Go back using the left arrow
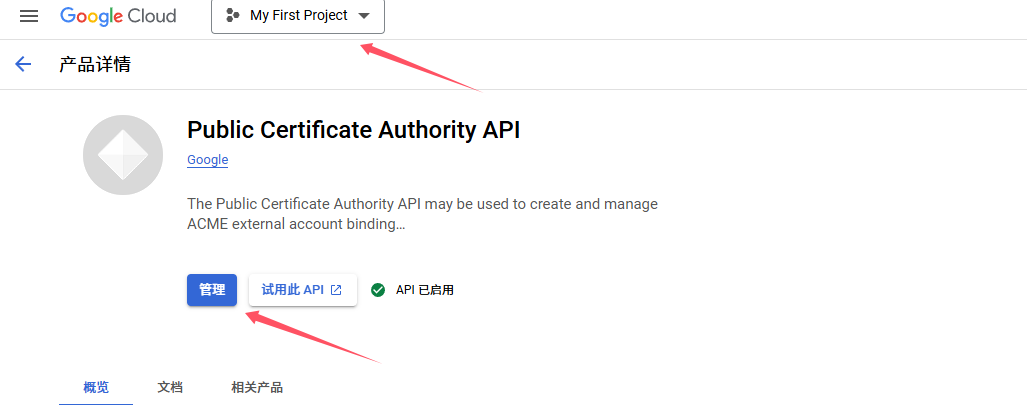 point(23,65)
